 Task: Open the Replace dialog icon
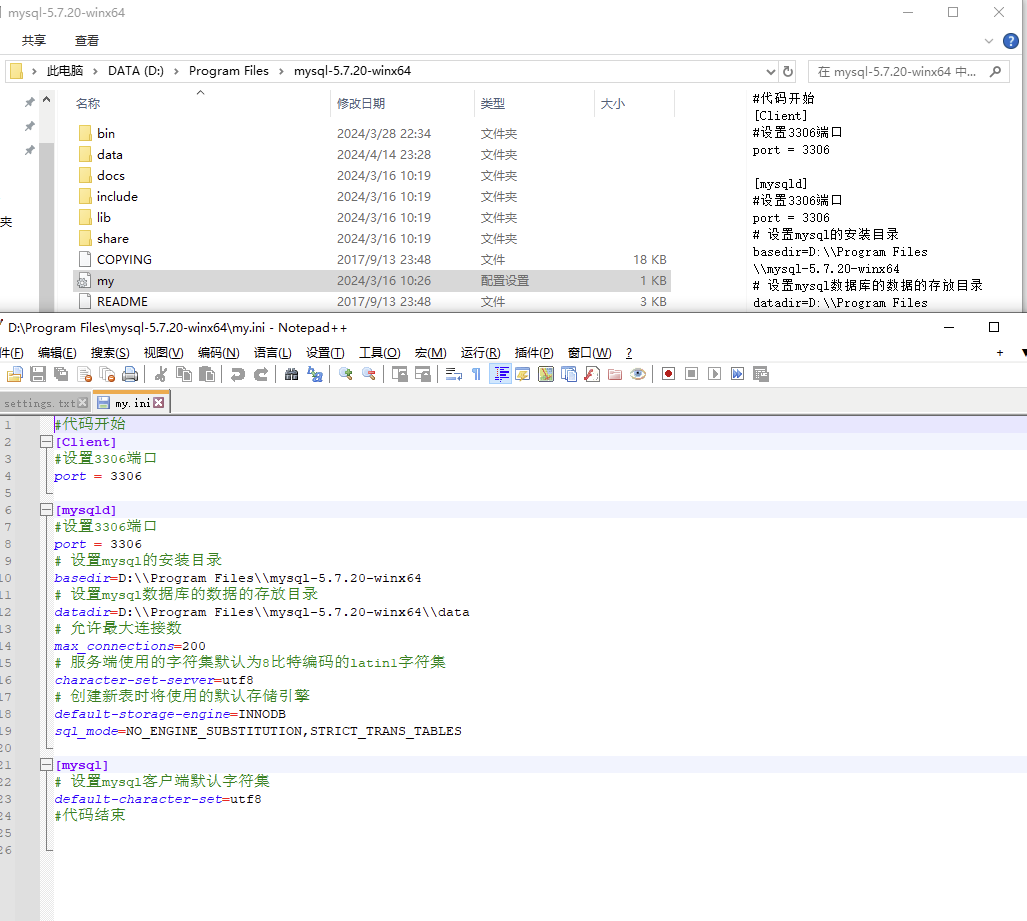(315, 374)
